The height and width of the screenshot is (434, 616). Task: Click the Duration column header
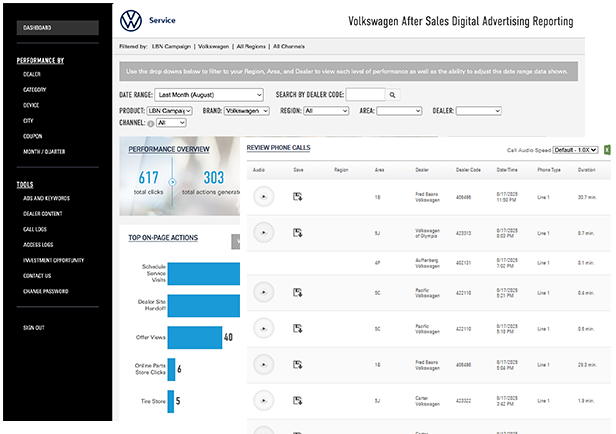[587, 170]
